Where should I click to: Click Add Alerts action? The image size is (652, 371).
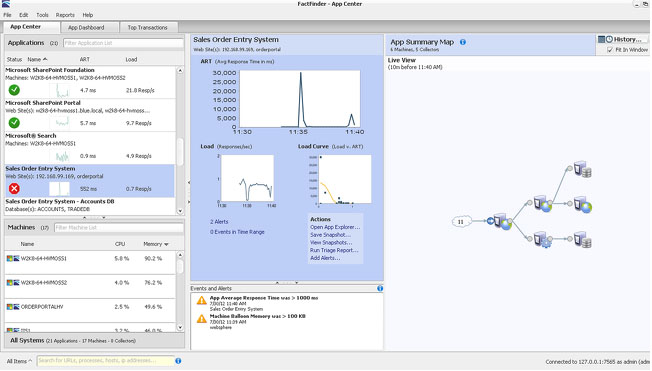[x=325, y=258]
